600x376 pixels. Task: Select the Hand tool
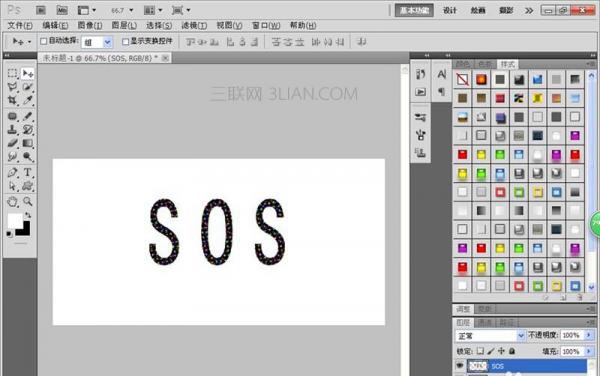pos(12,201)
